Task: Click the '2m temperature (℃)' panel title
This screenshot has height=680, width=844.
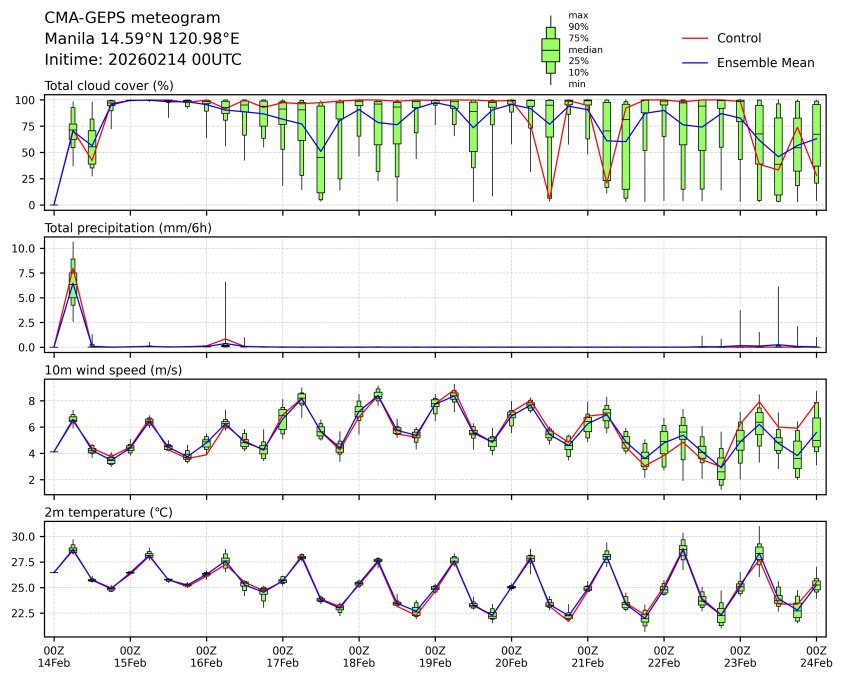Action: (107, 512)
